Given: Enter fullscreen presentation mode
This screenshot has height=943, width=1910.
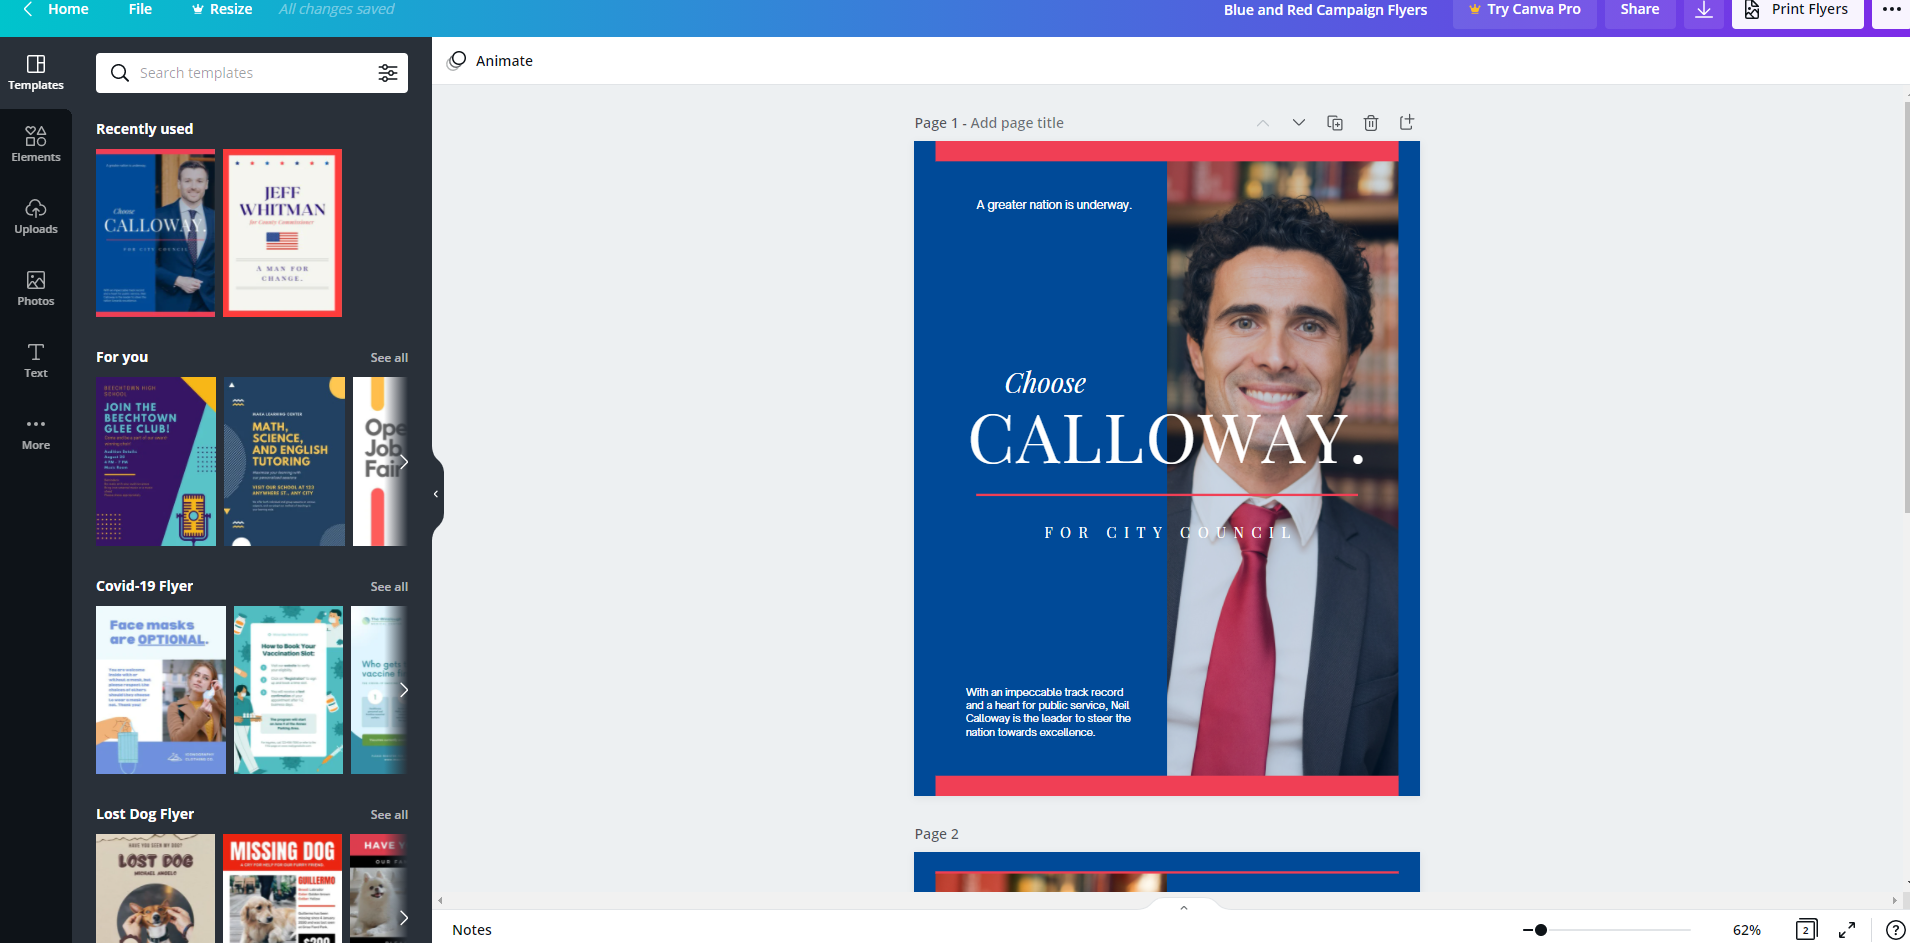Looking at the screenshot, I should 1847,930.
